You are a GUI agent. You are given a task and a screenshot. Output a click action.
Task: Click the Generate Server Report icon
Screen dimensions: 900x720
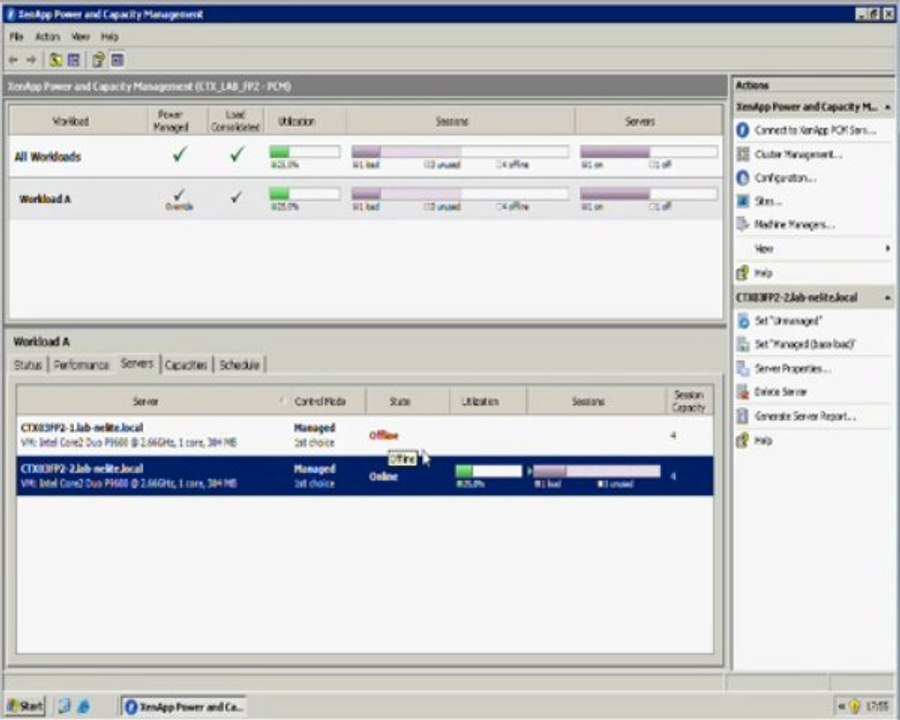[x=743, y=416]
